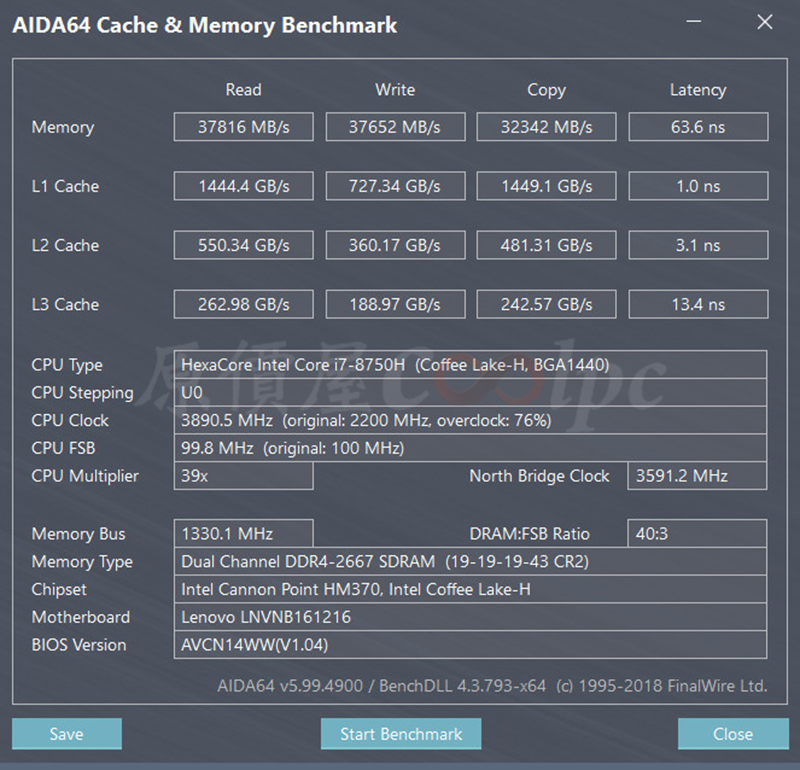The image size is (800, 770).
Task: Select the Memory Read result field
Action: coord(243,127)
